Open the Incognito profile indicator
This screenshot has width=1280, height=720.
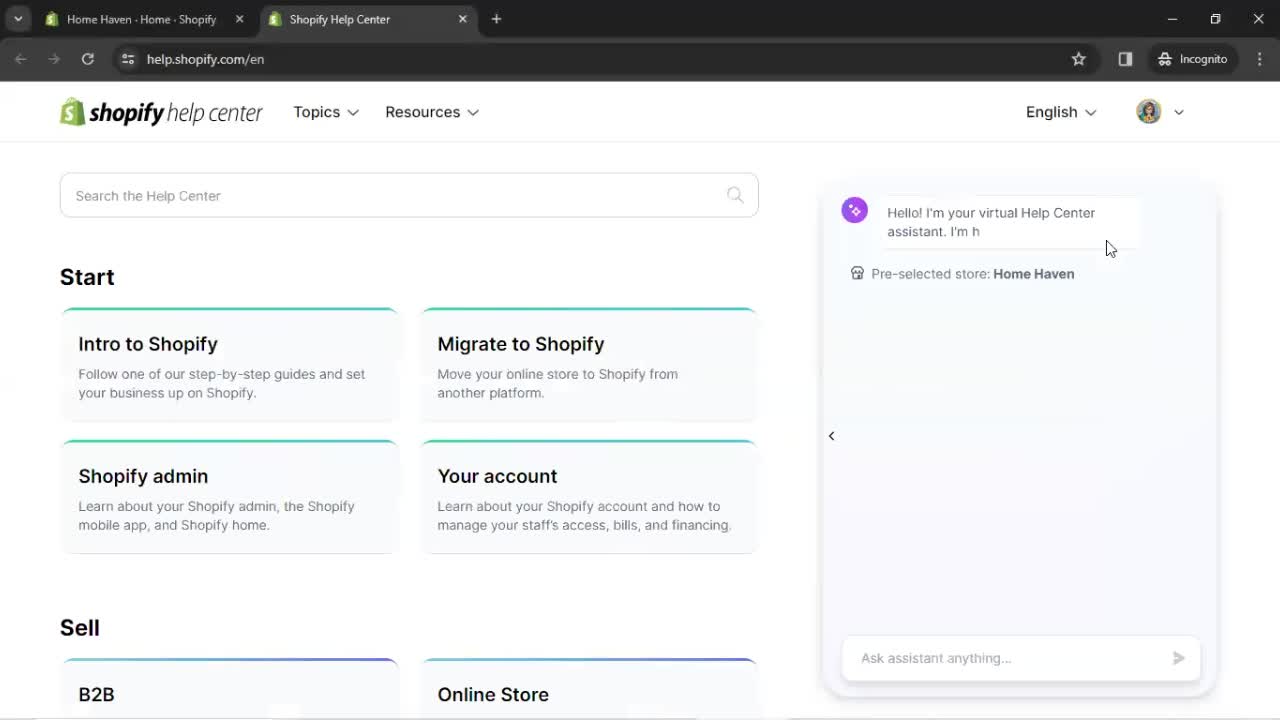point(1192,59)
